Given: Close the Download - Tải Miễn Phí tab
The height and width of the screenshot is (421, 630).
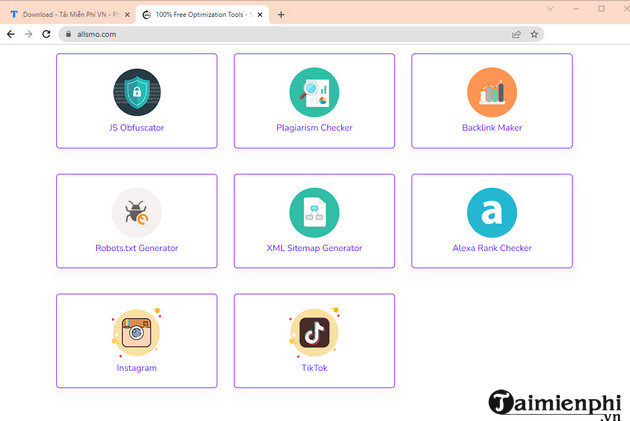Looking at the screenshot, I should (x=127, y=15).
